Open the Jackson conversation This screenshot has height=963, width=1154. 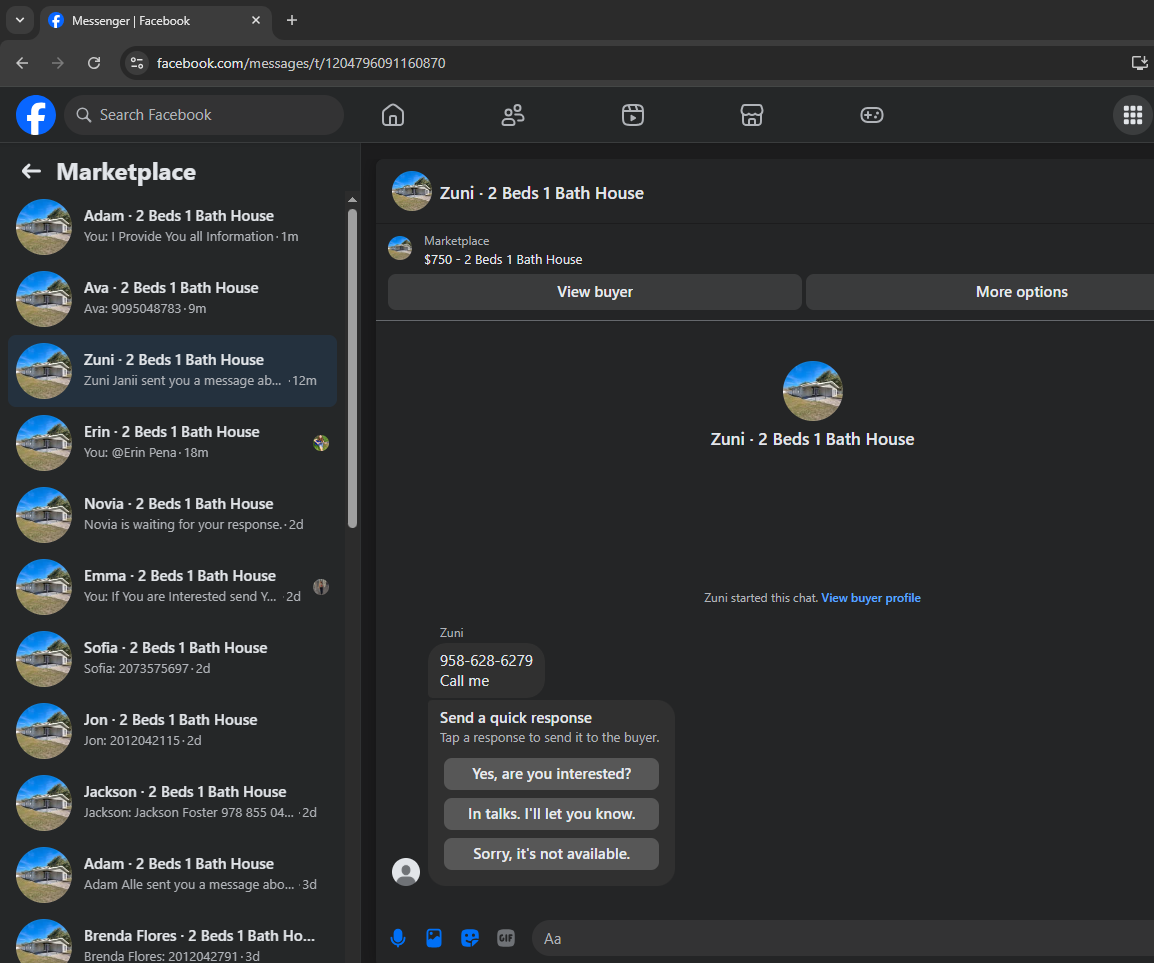click(x=172, y=803)
